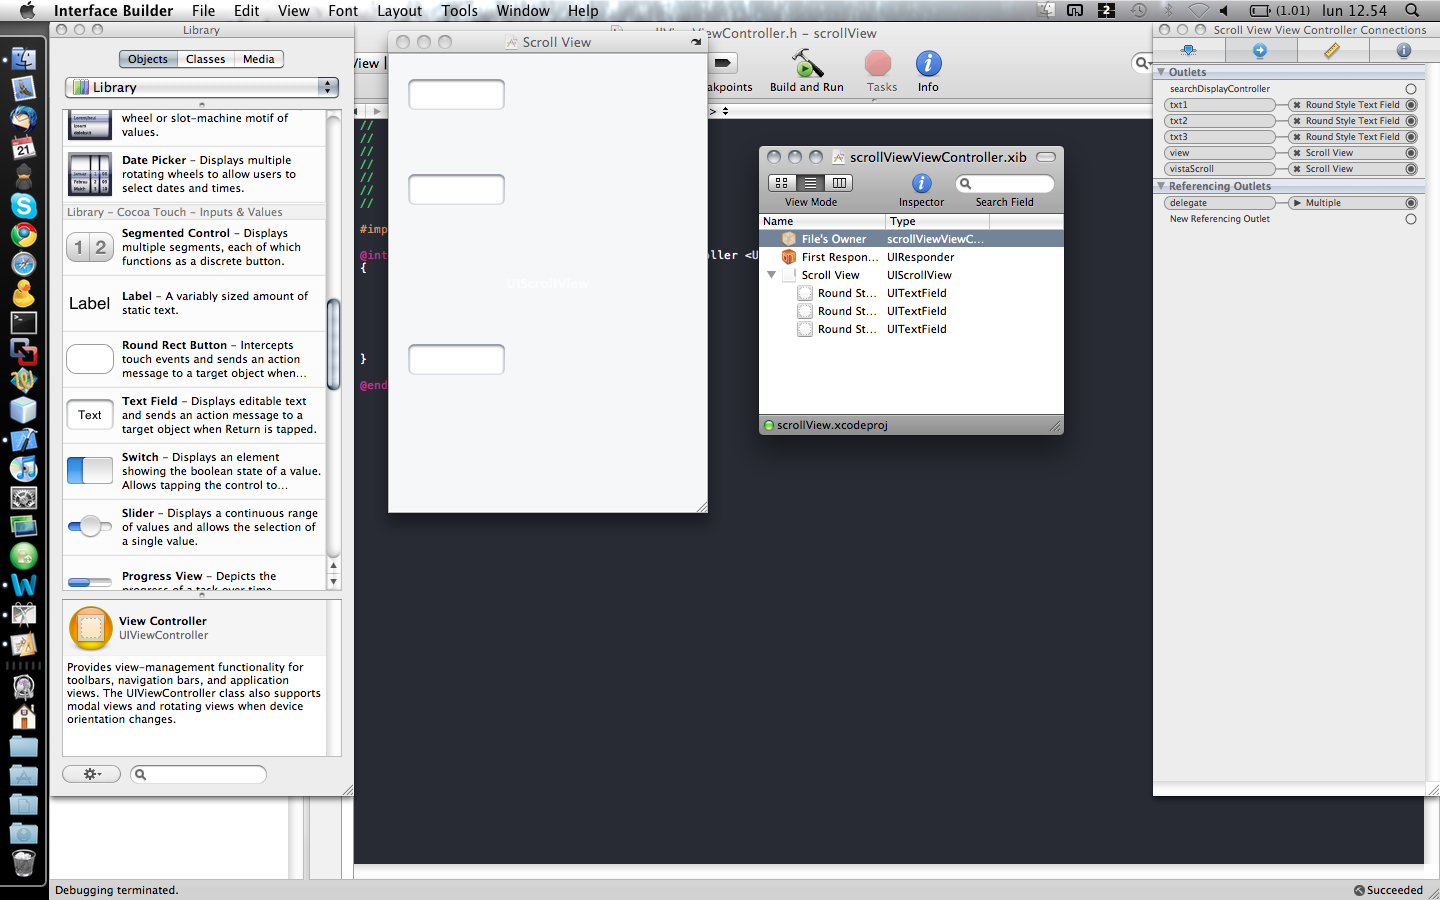Image resolution: width=1440 pixels, height=900 pixels.
Task: Open the Attributes inspector tab
Action: 1188,50
